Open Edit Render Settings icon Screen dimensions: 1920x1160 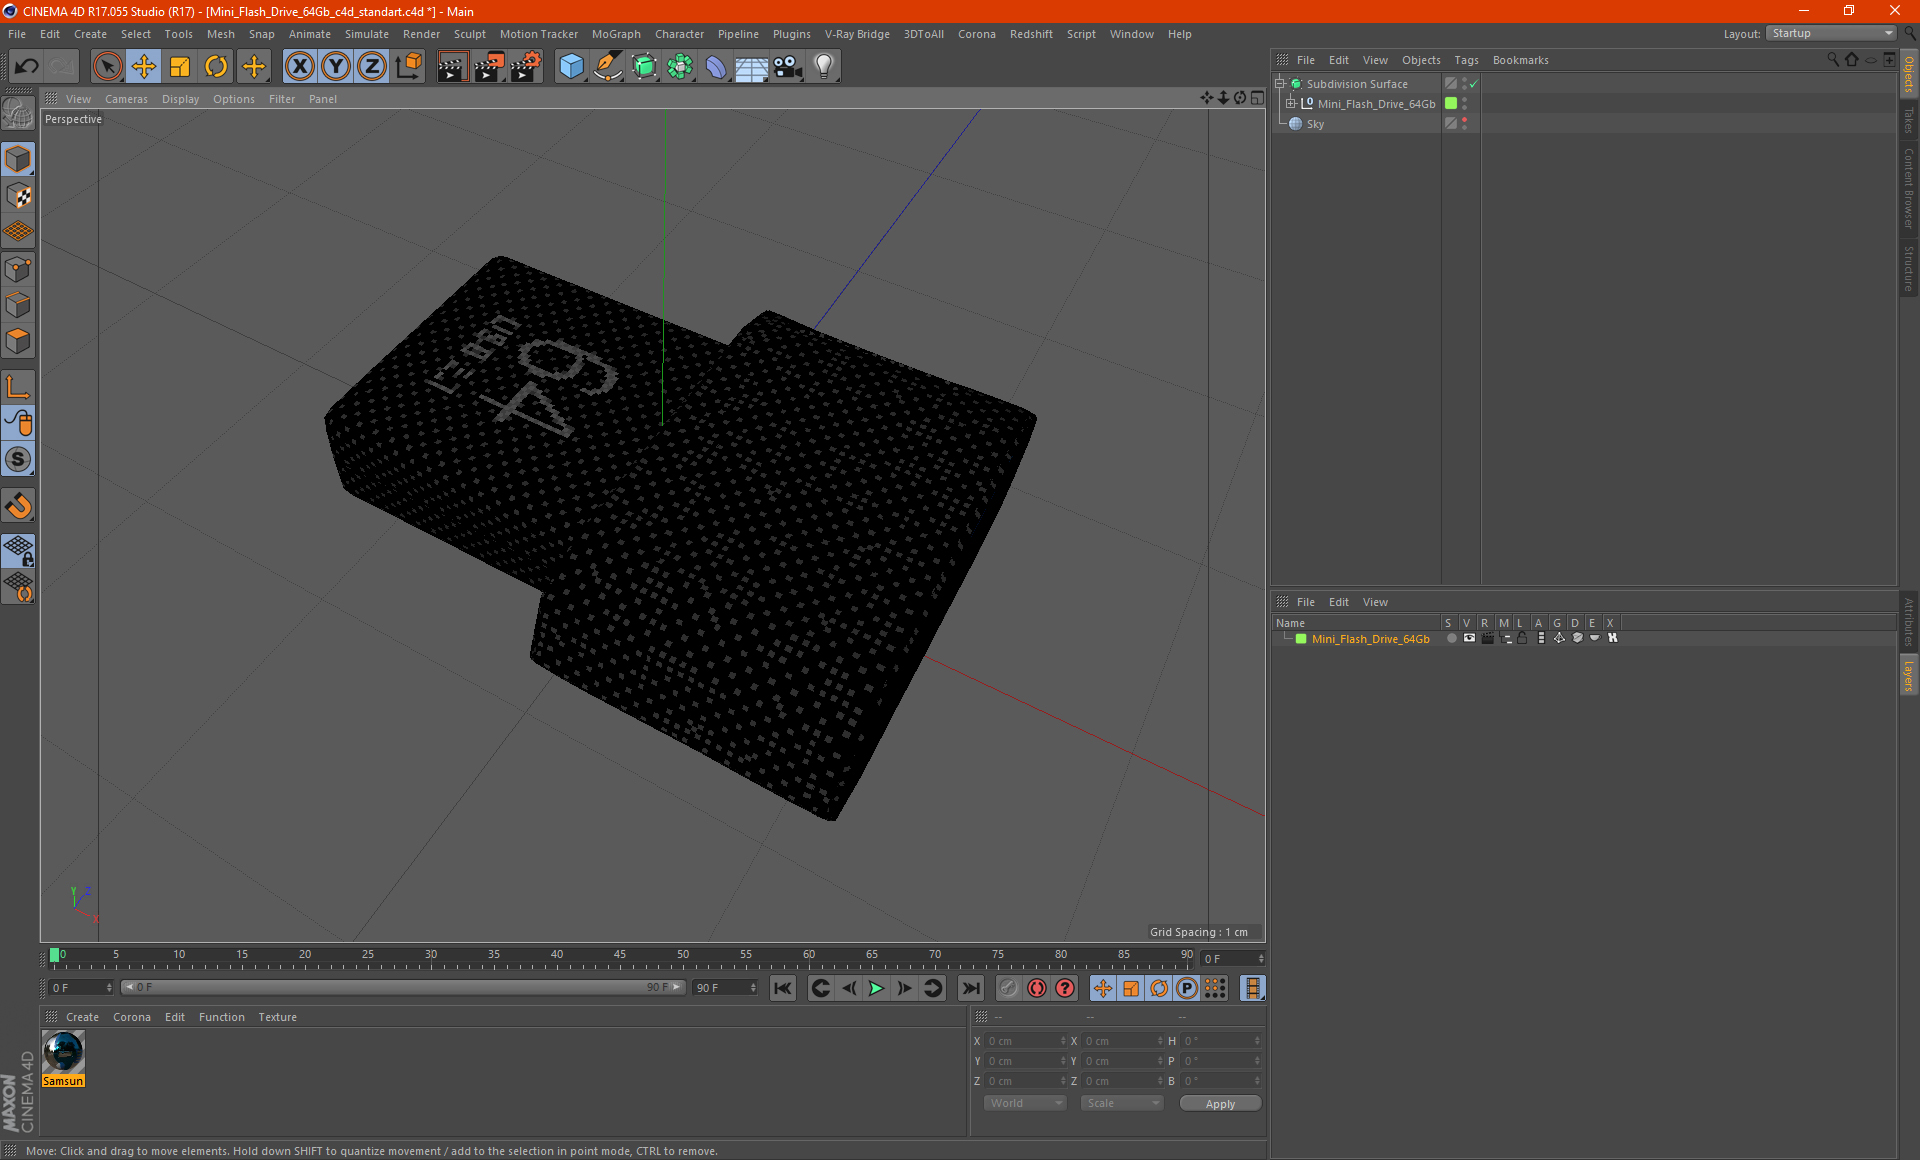click(526, 67)
